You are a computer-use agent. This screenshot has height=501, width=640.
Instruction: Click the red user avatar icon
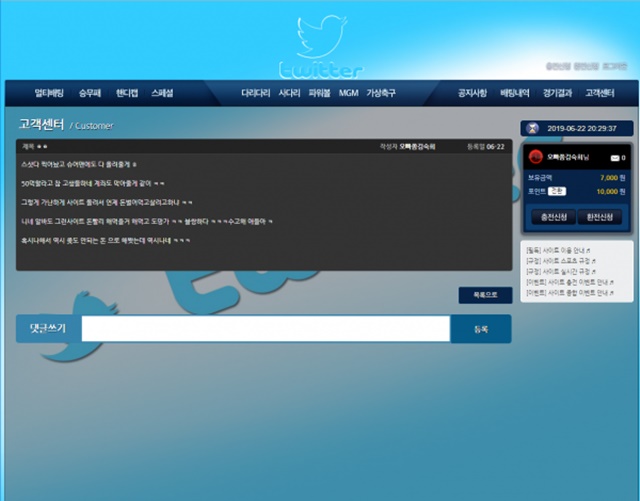(x=535, y=157)
